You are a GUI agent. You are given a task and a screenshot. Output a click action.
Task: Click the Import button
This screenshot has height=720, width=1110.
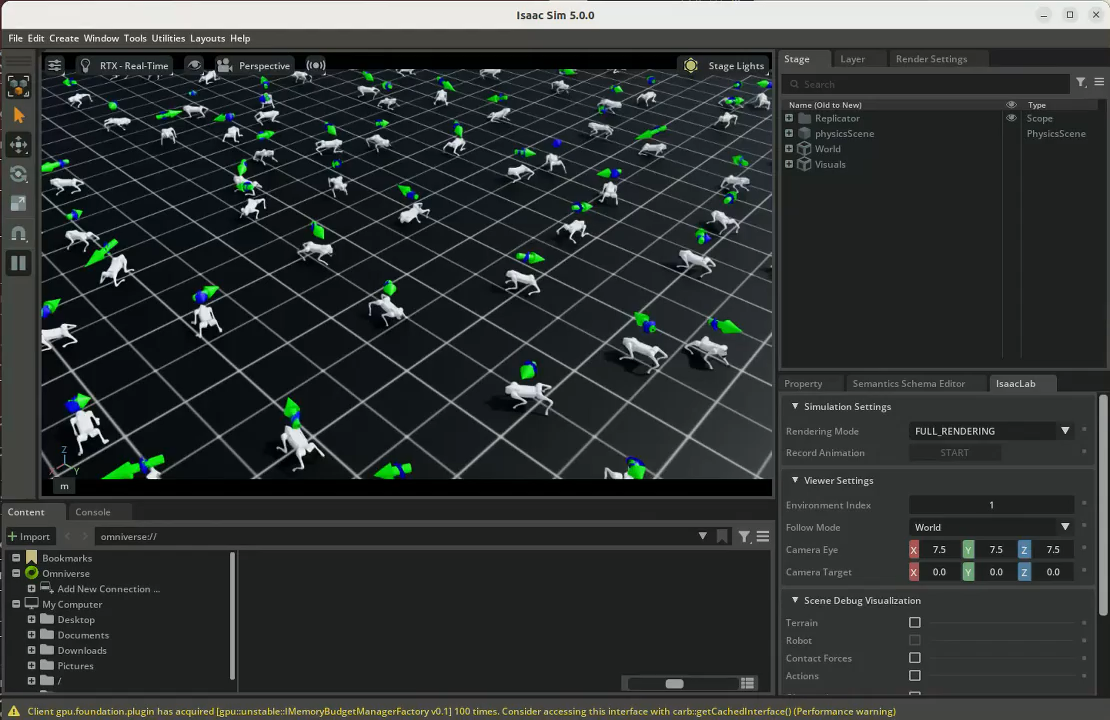[29, 536]
